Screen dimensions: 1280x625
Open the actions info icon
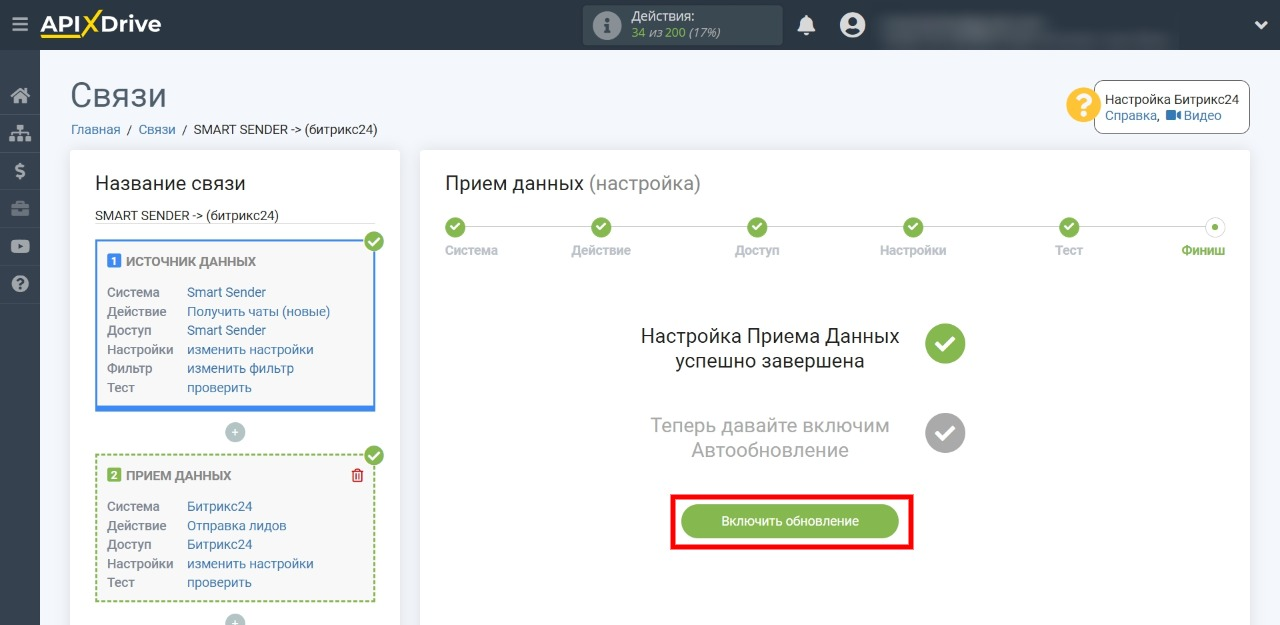(607, 26)
